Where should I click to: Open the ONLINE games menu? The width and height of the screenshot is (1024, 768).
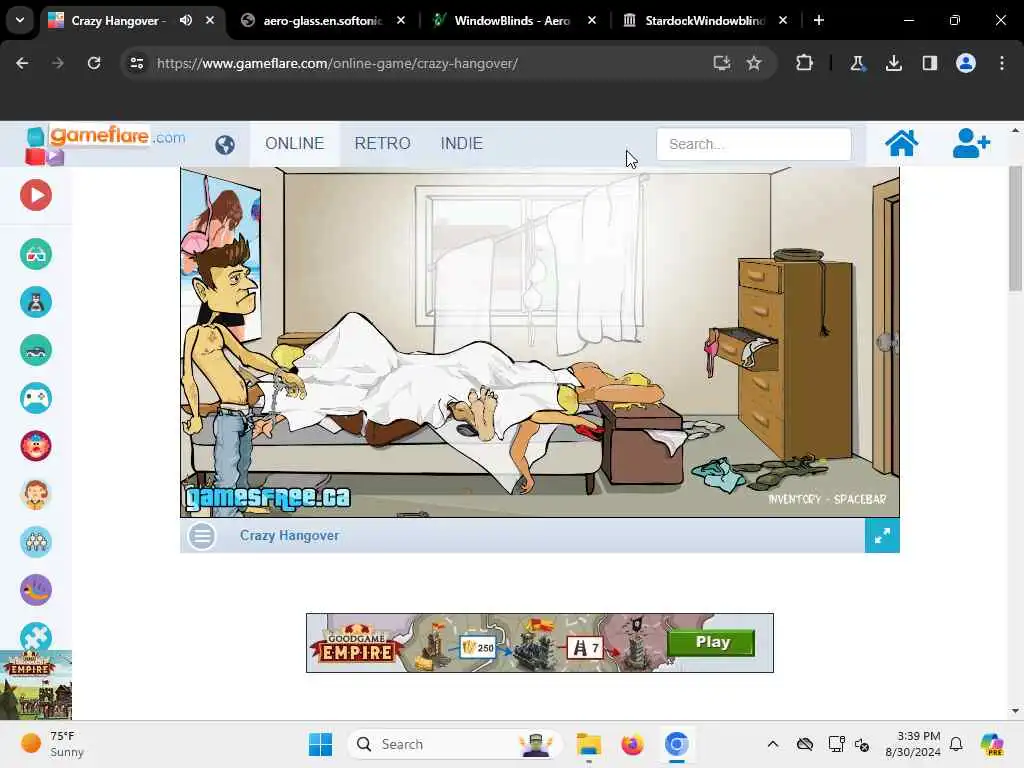(295, 144)
